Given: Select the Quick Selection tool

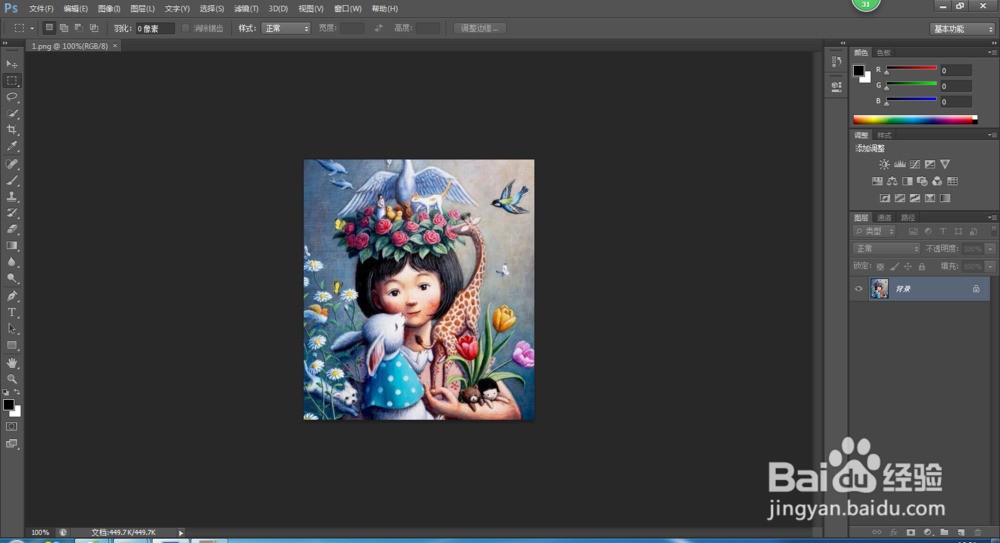Looking at the screenshot, I should click(11, 114).
